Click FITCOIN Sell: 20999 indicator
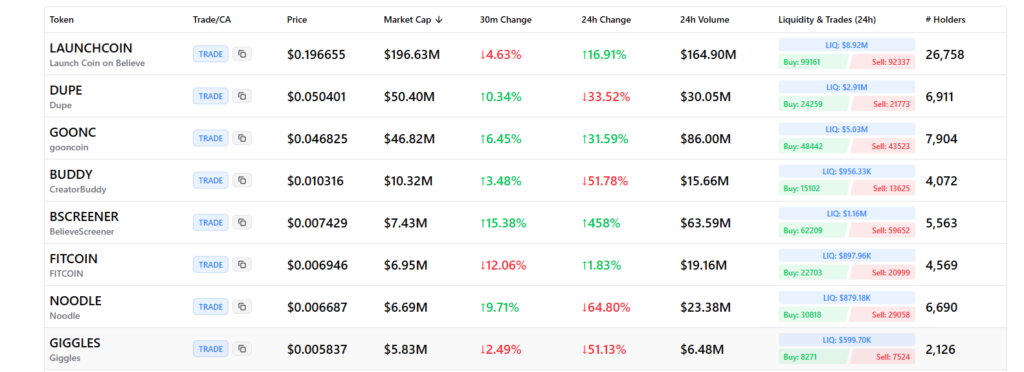Image resolution: width=1024 pixels, height=372 pixels. [x=882, y=273]
